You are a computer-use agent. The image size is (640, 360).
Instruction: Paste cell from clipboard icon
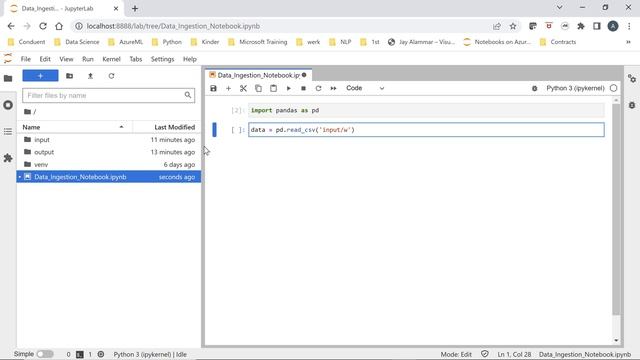pos(273,88)
